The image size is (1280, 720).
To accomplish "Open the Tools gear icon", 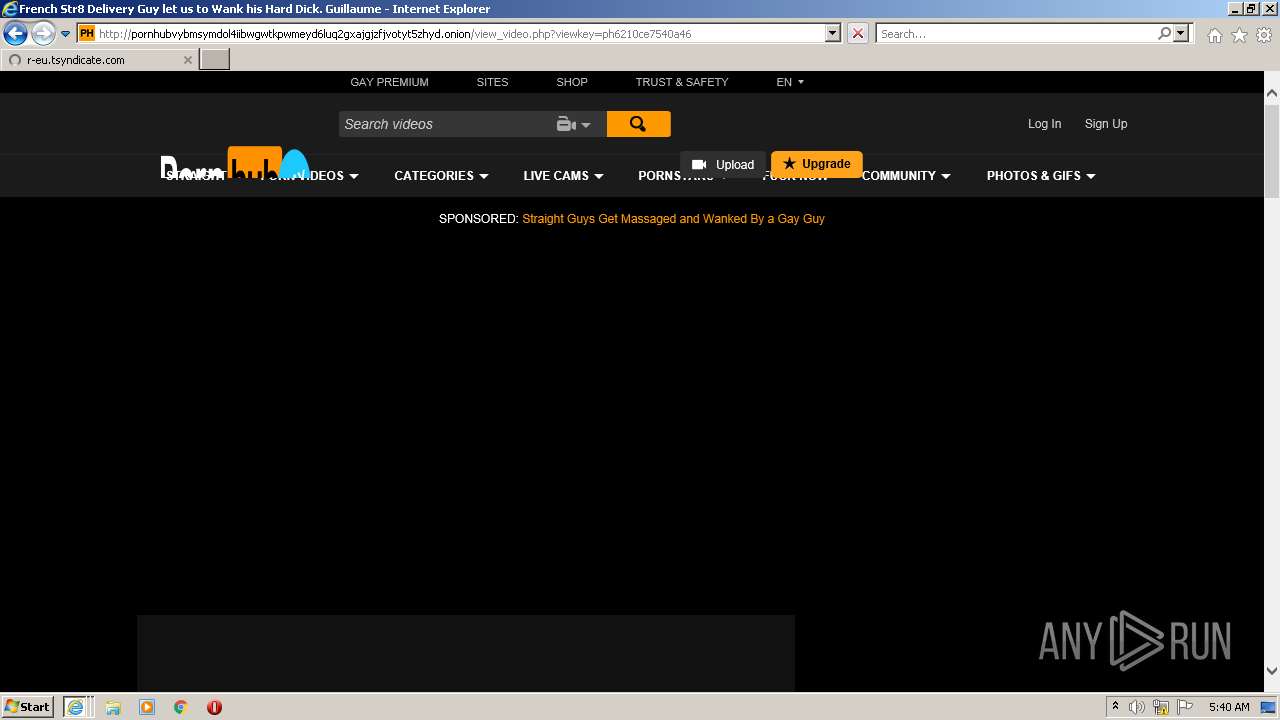I will (x=1264, y=35).
